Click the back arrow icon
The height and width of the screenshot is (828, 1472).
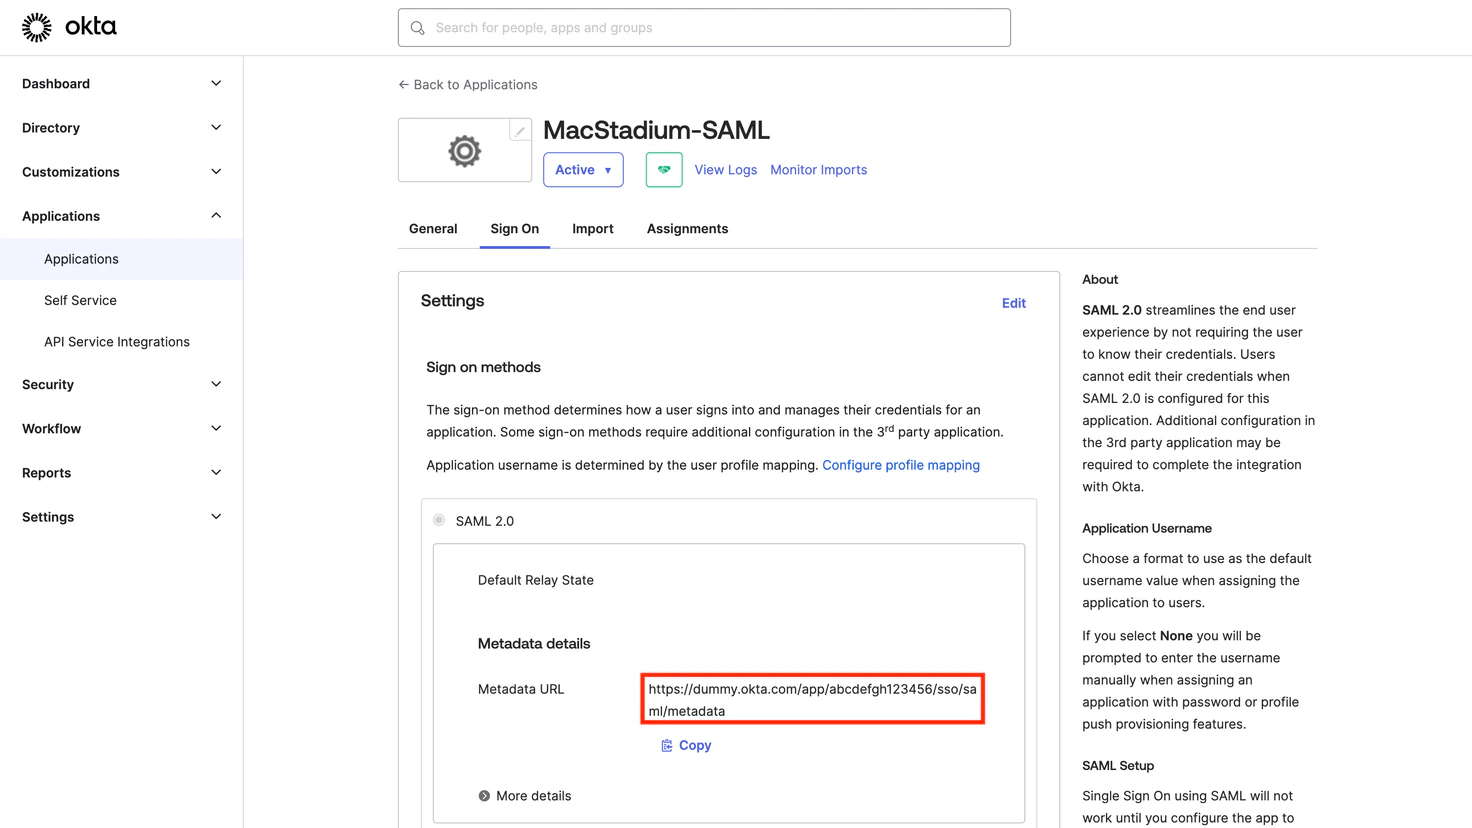[x=404, y=85]
